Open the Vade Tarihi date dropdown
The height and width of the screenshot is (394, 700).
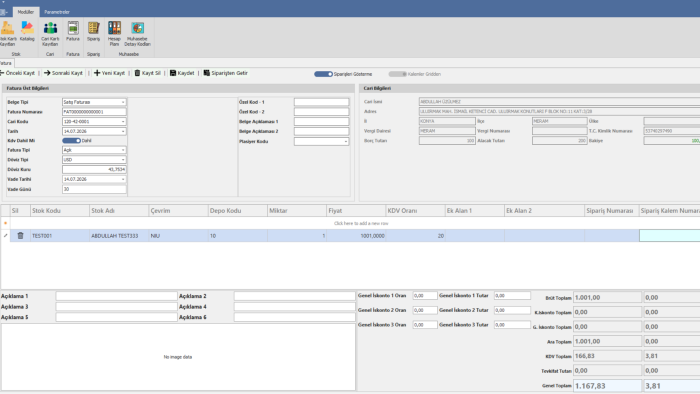pos(123,179)
